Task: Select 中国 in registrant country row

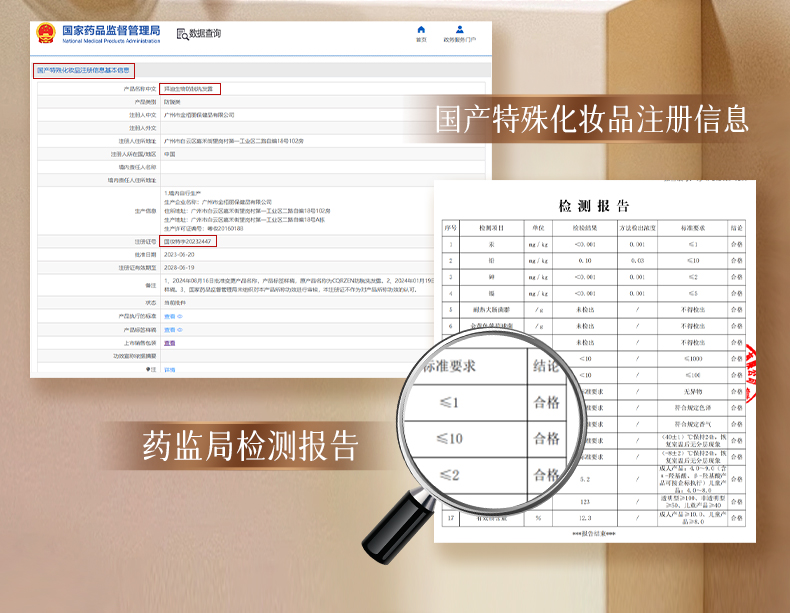Action: 169,154
